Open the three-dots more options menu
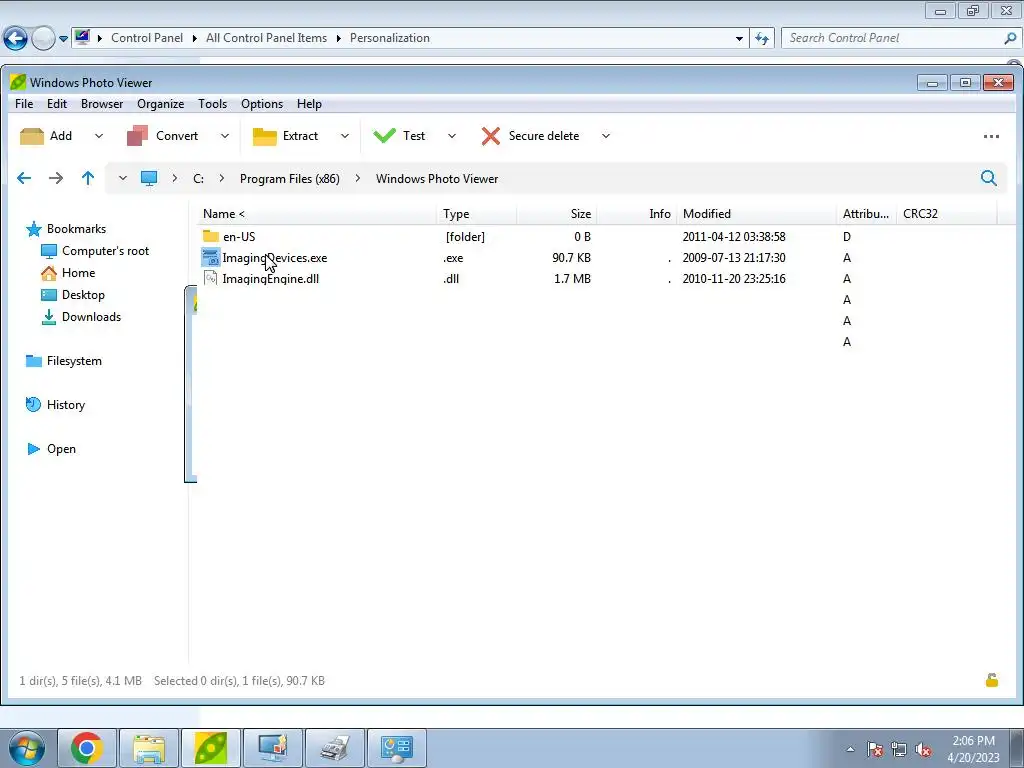 pos(991,136)
